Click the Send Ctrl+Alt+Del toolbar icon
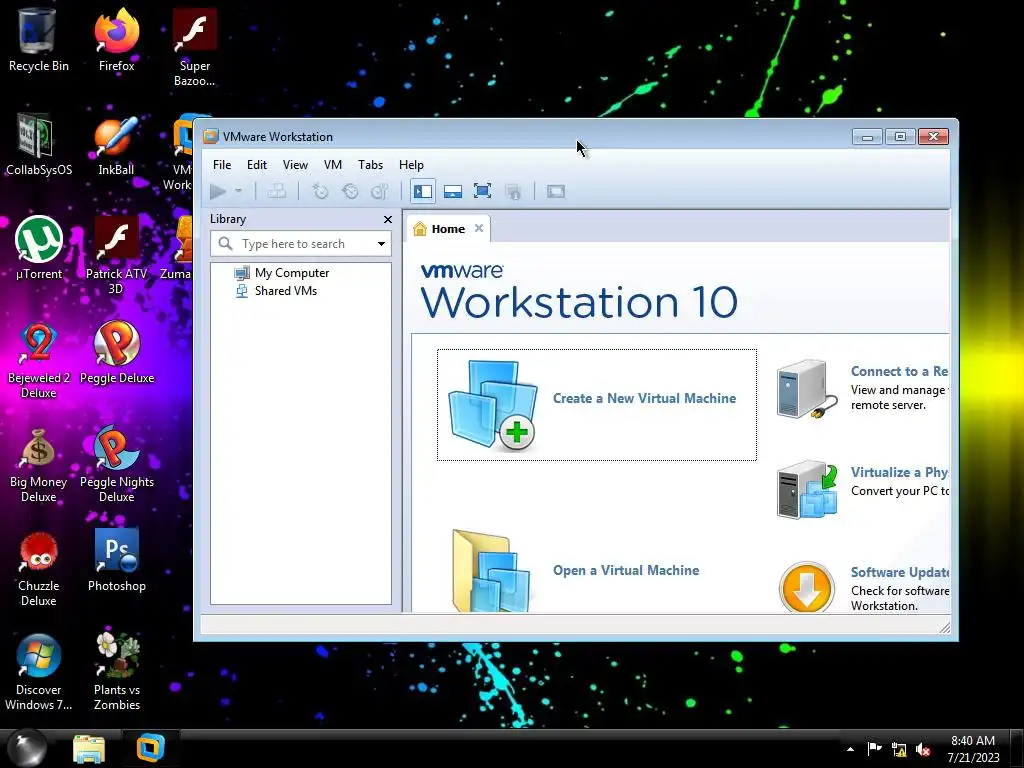 click(277, 191)
